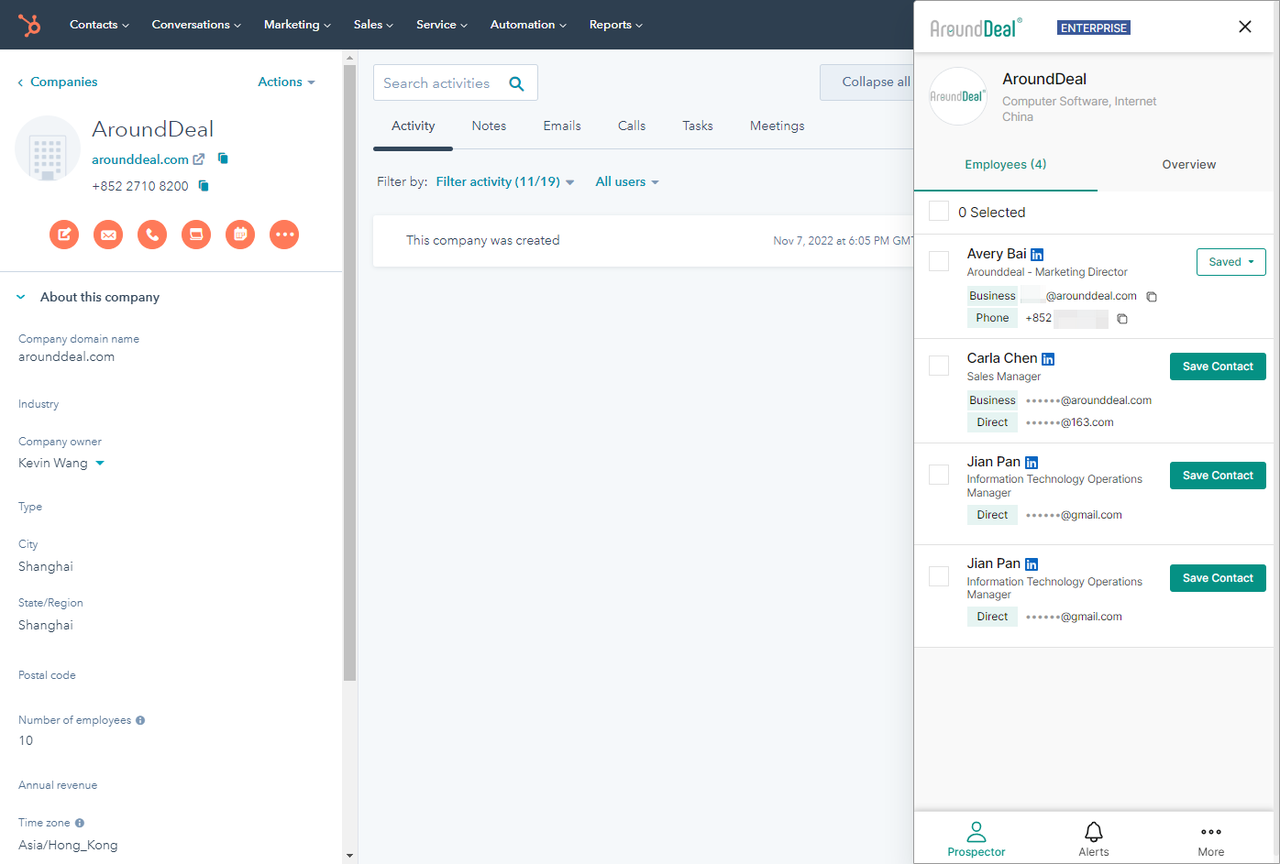Copy Avery Bai's business email address

(1152, 297)
